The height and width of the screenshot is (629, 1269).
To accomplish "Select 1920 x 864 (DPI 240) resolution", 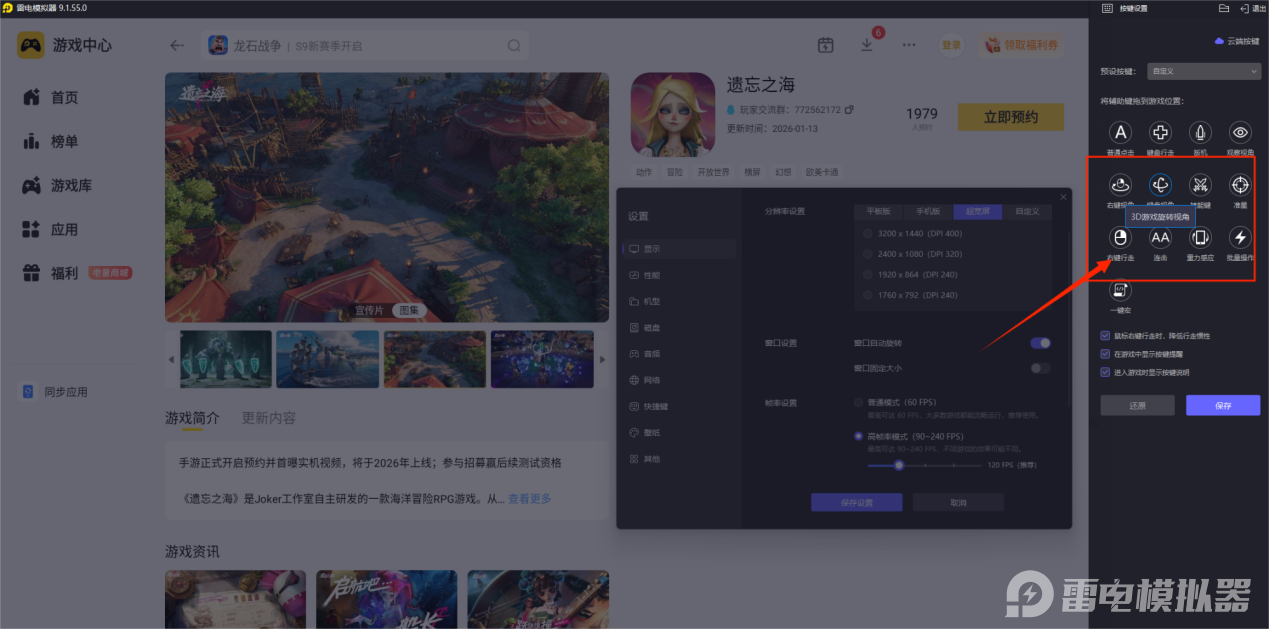I will (867, 274).
